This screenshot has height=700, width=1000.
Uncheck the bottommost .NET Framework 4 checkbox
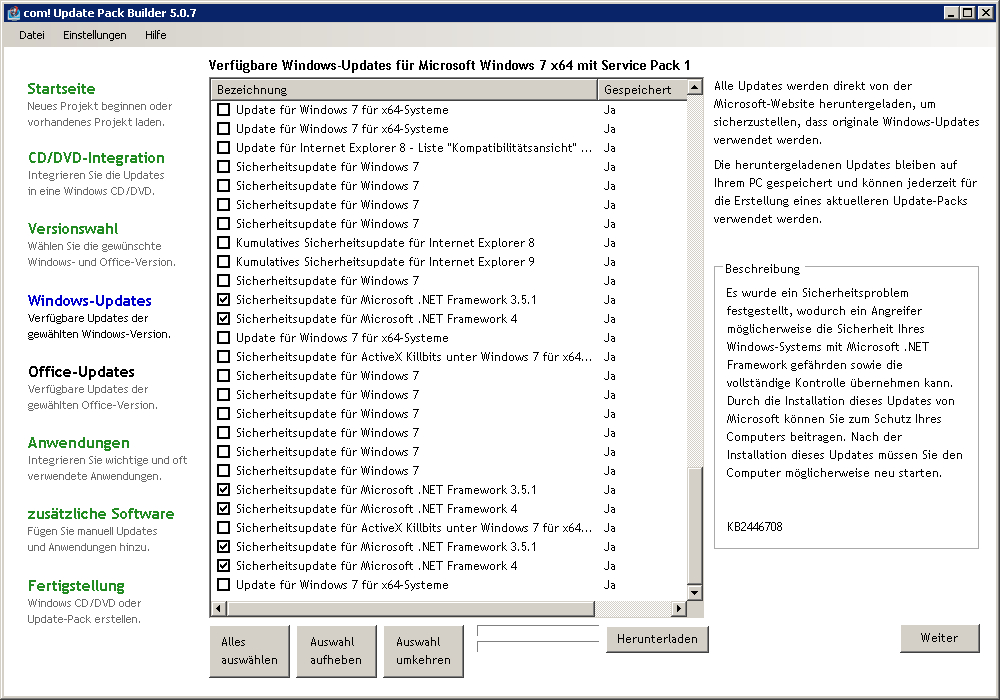point(223,565)
